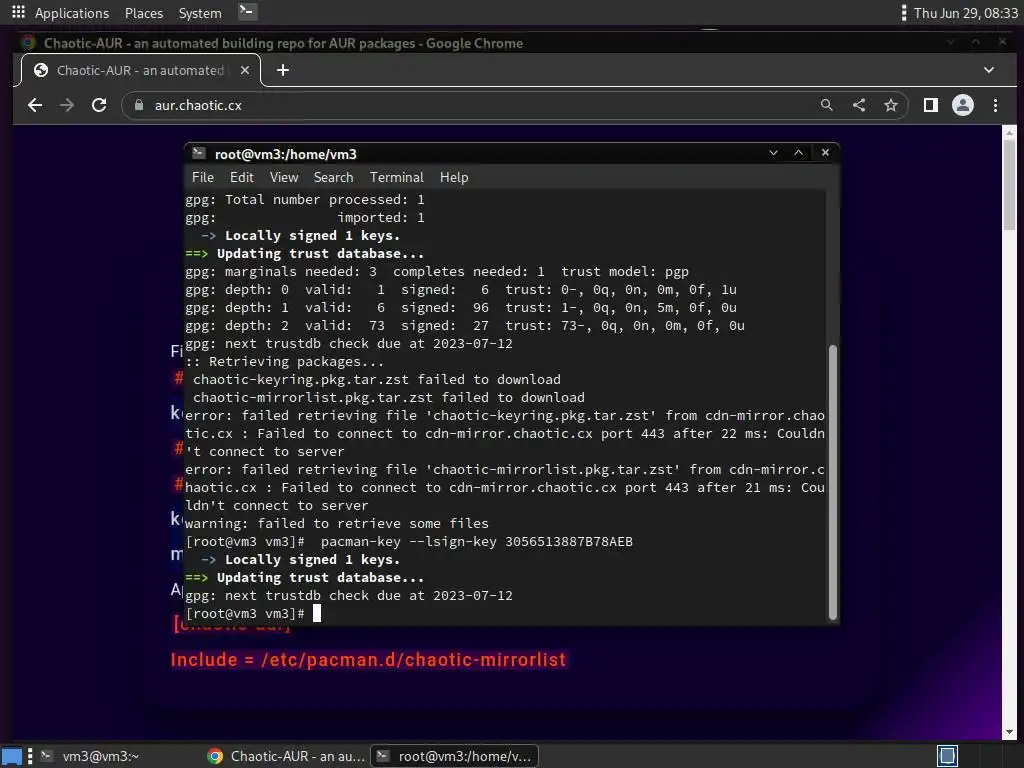This screenshot has width=1024, height=768.
Task: Click the top panel handle beside the clock
Action: coord(903,13)
